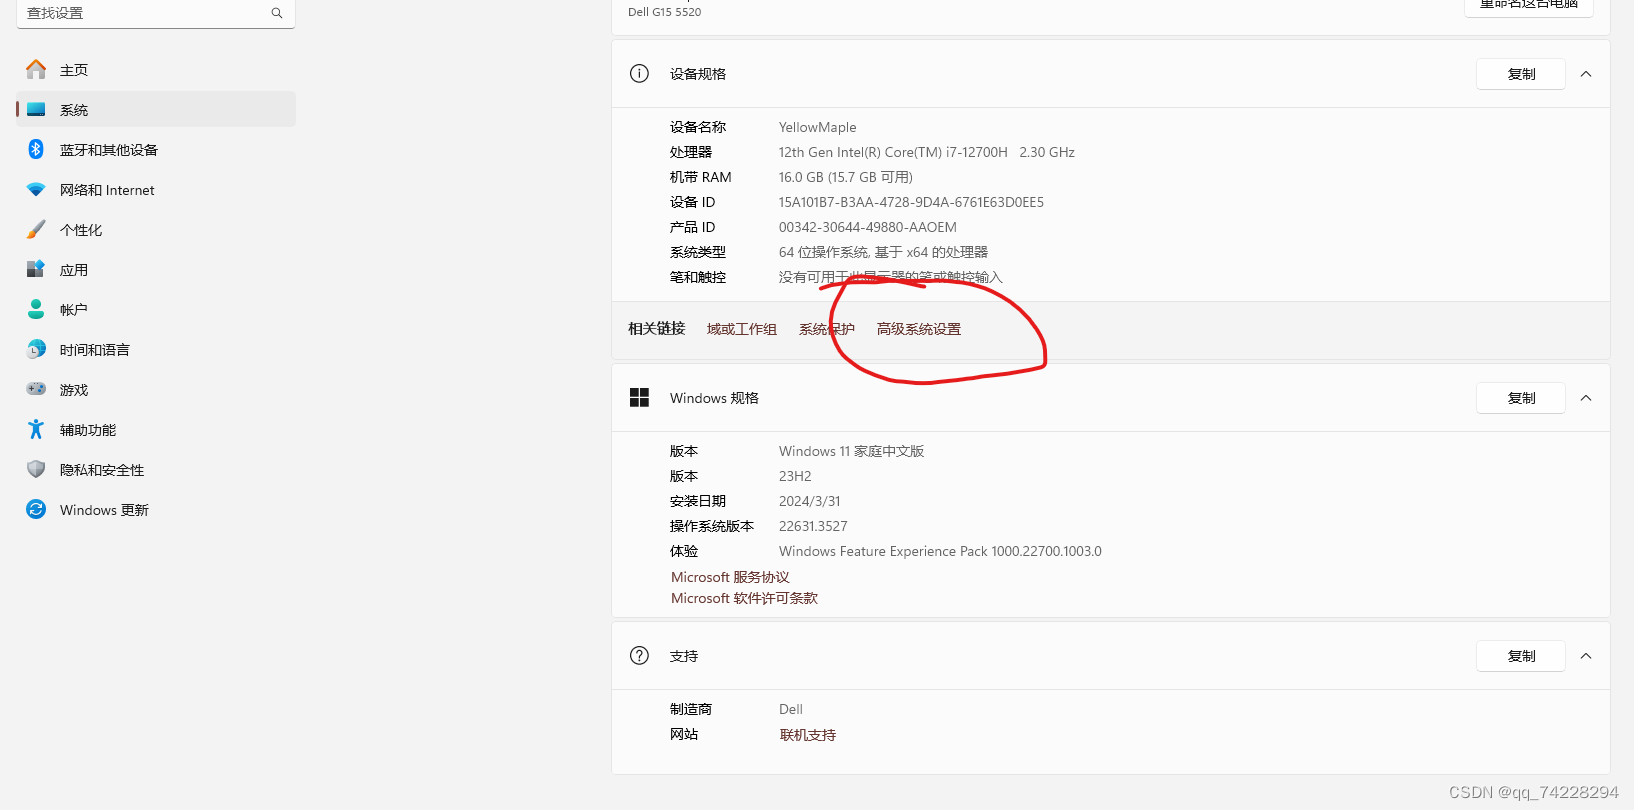Collapse the Windows 规格 section chevron

pos(1586,398)
